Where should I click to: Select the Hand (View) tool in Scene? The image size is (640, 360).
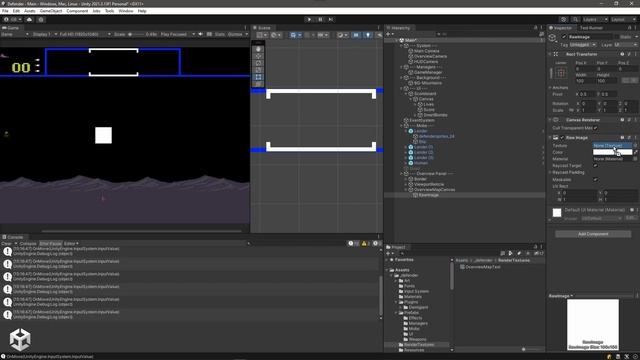tap(258, 49)
